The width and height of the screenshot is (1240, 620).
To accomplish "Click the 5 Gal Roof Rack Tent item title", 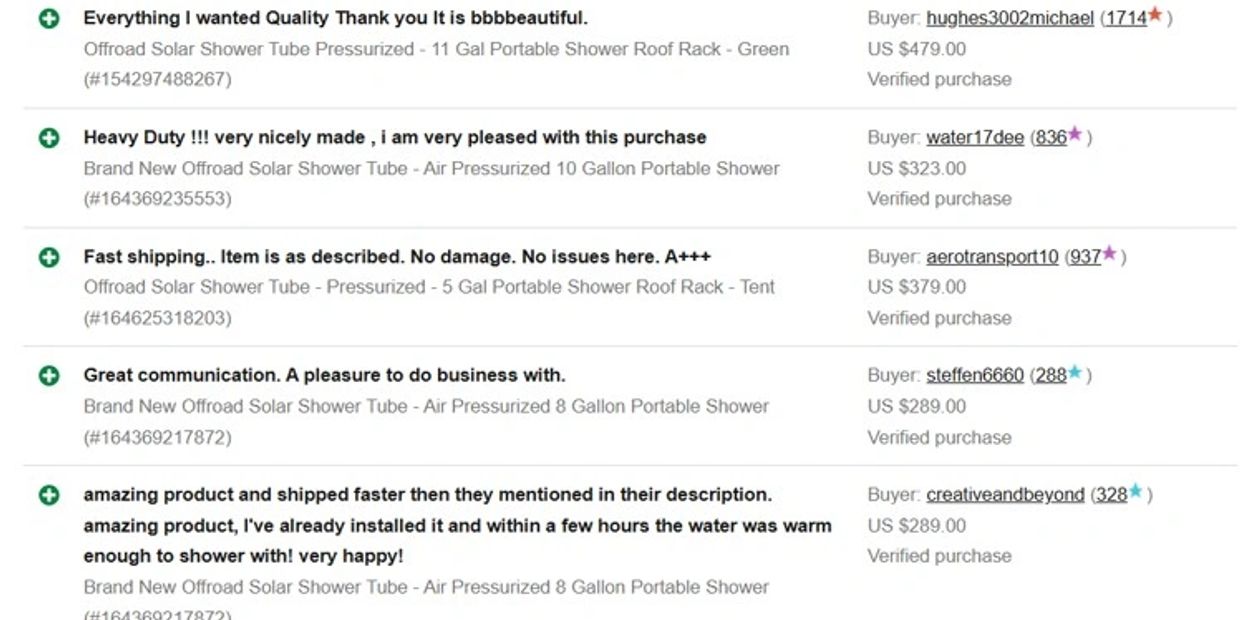I will tap(429, 287).
